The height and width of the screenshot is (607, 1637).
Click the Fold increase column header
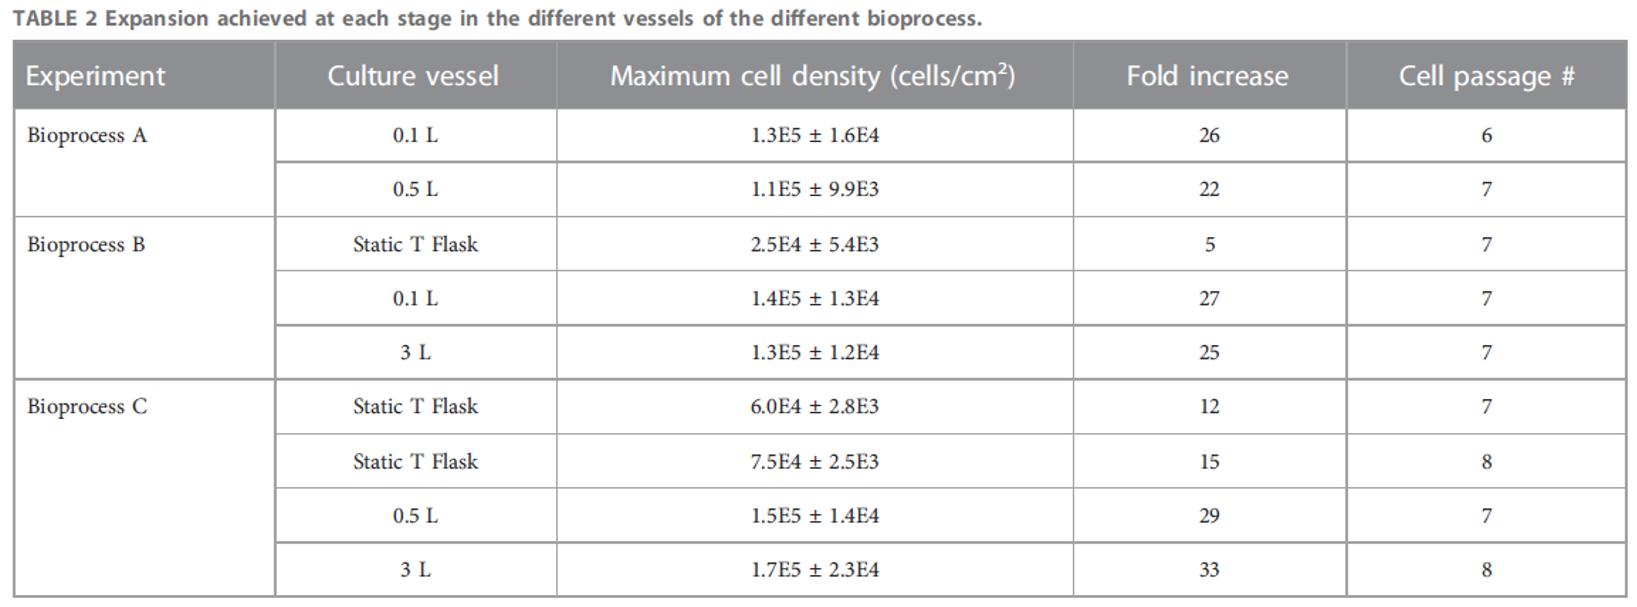tap(1207, 76)
